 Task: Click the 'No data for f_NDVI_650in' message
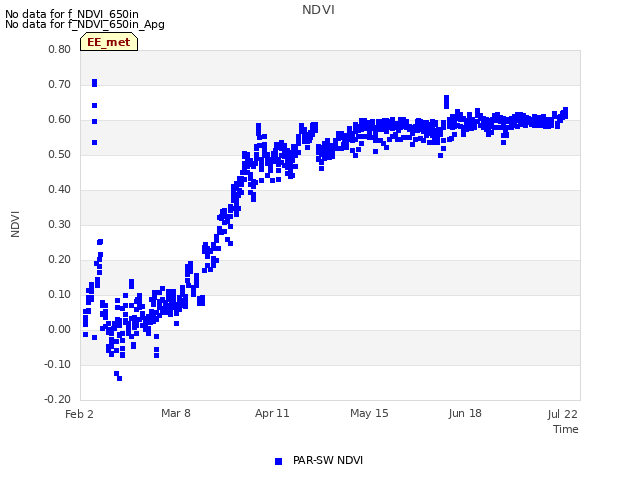tap(72, 15)
